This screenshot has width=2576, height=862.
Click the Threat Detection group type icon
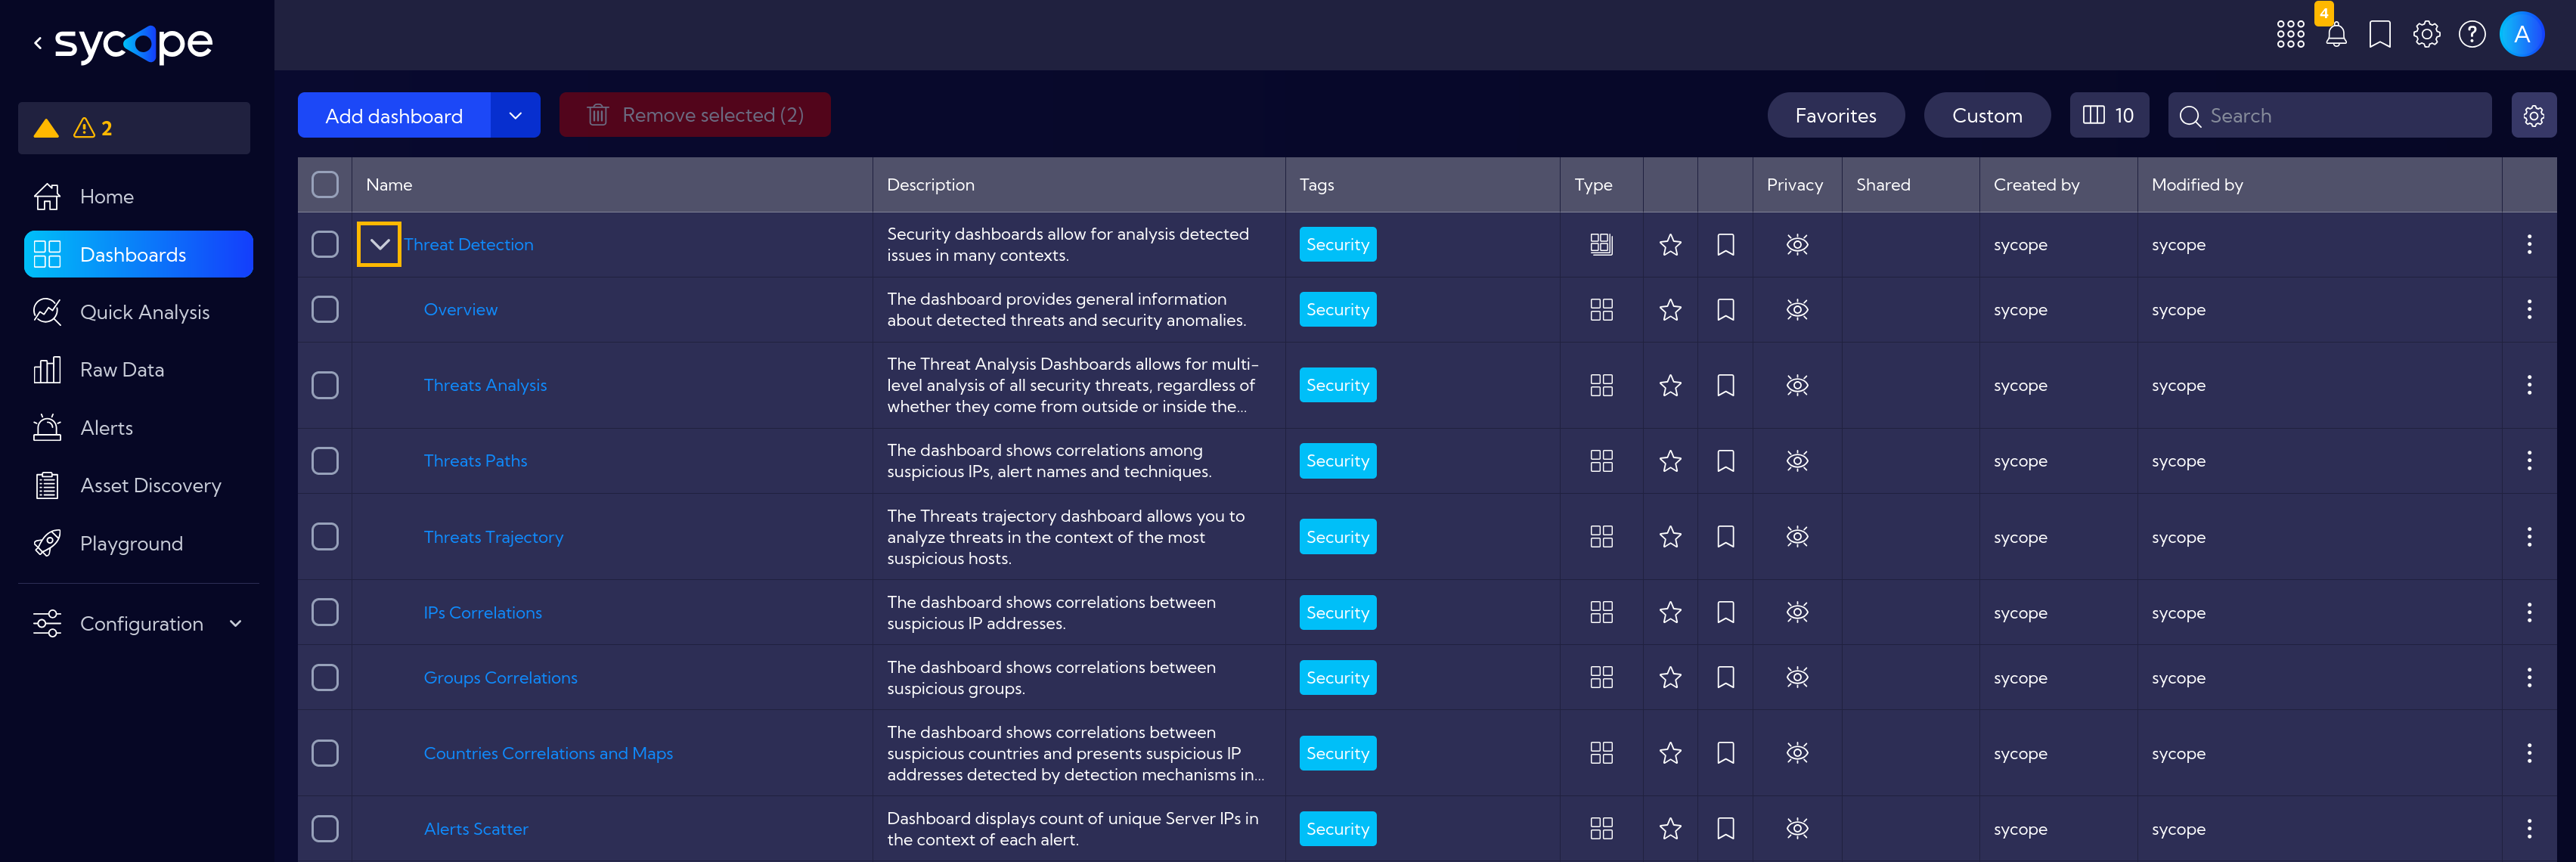pos(1601,244)
